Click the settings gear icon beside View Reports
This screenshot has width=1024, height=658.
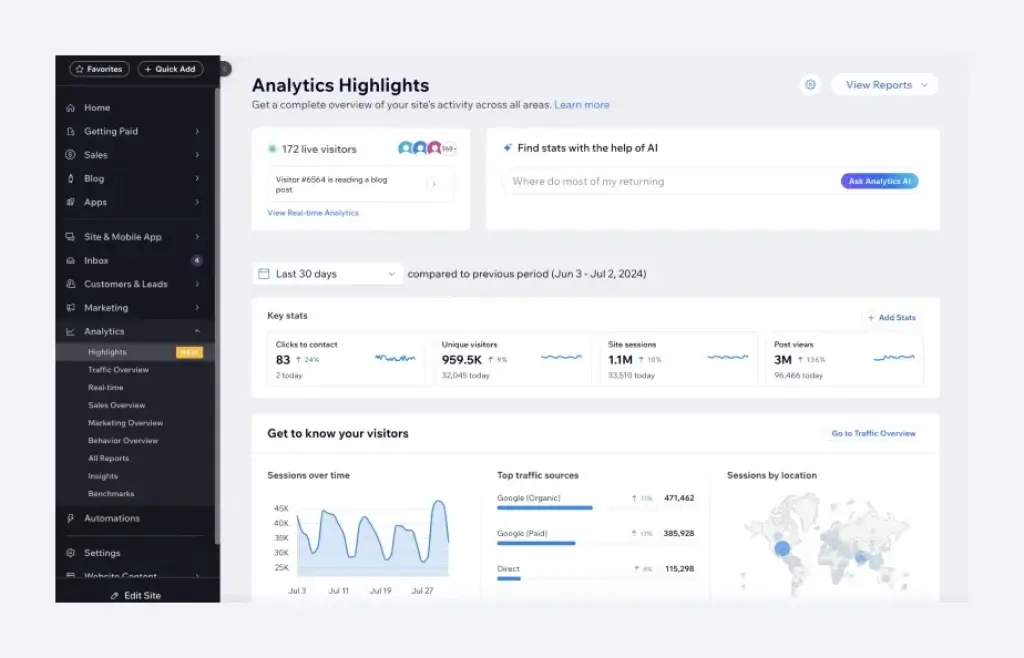click(810, 85)
